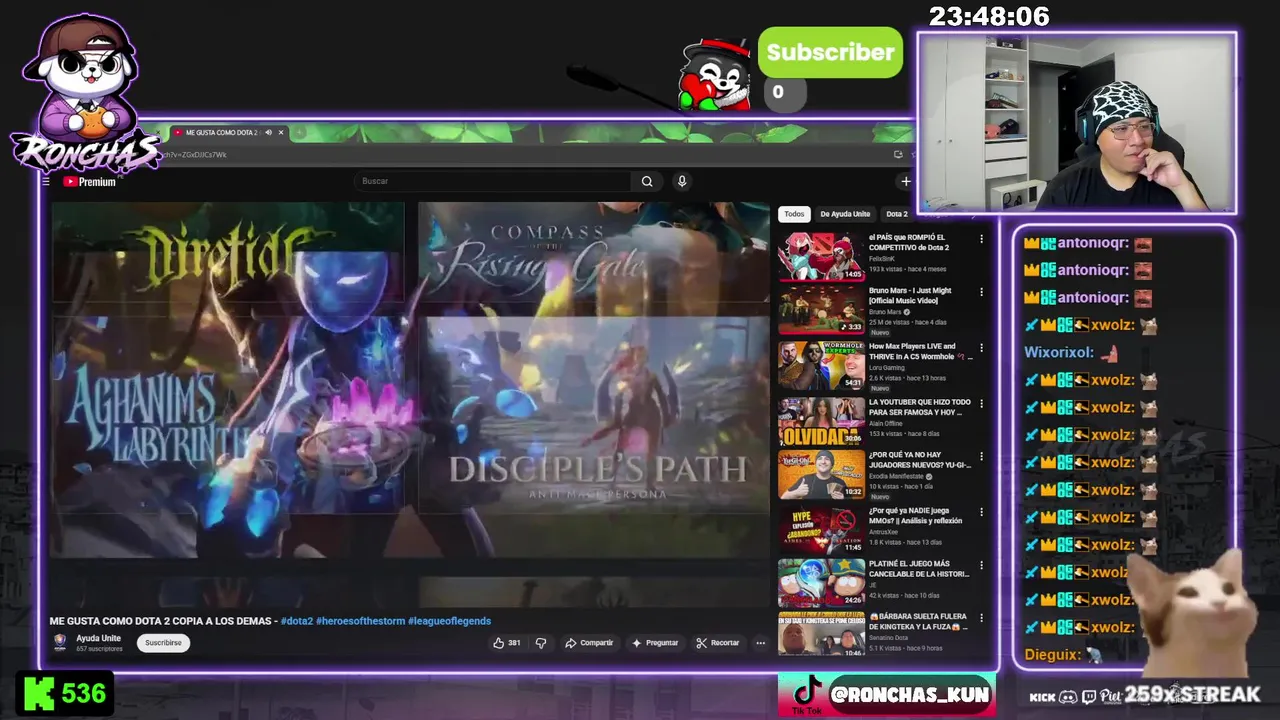Screen dimensions: 1280x720
Task: Select the De Ayuda Unite filter chip
Action: pos(845,214)
